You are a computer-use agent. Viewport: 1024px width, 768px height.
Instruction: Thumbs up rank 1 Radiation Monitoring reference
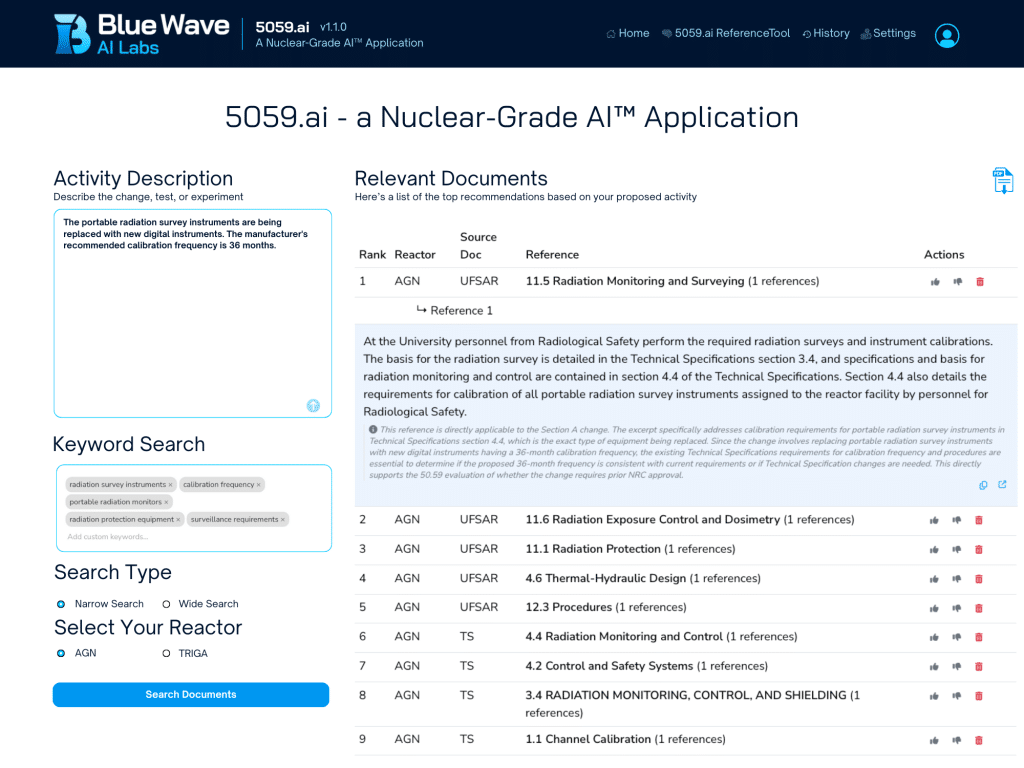coord(935,282)
